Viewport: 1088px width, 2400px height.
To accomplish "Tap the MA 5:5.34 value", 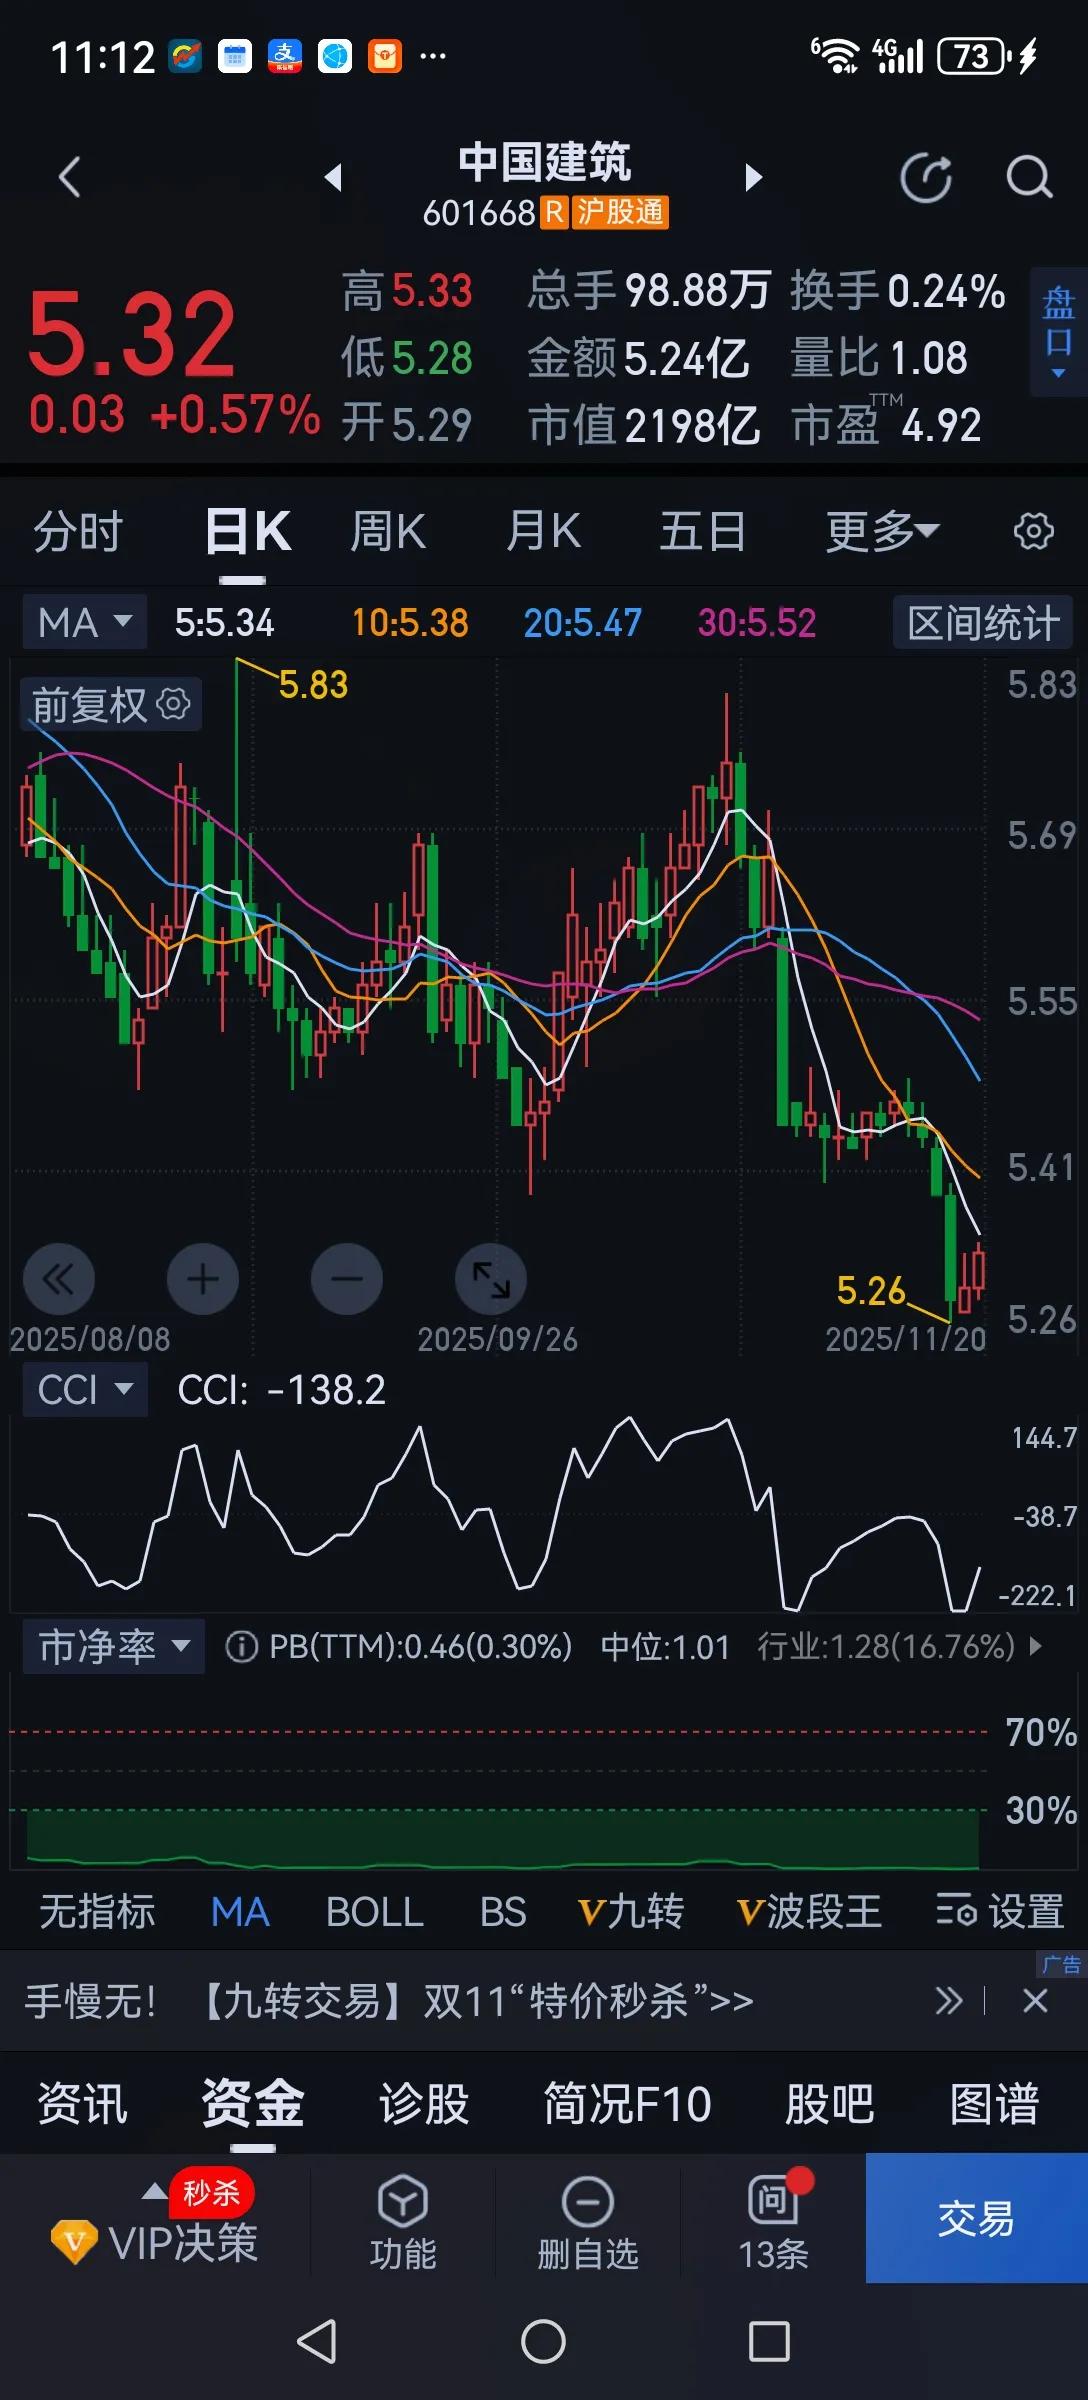I will tap(224, 623).
